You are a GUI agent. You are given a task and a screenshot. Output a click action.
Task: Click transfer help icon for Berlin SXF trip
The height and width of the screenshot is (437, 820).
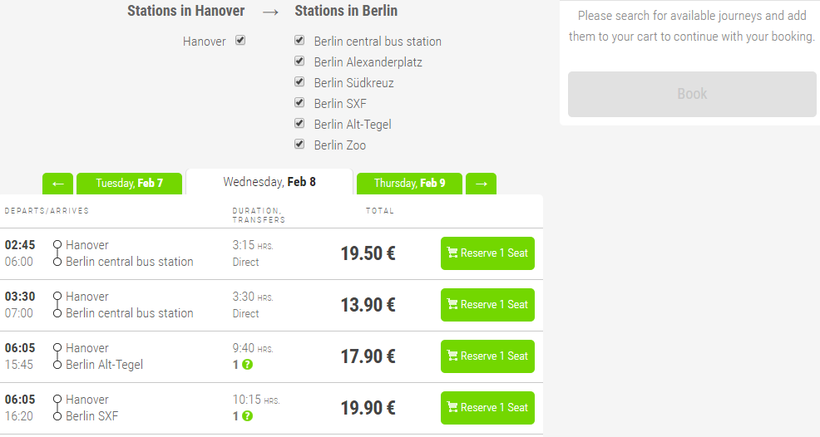[247, 416]
